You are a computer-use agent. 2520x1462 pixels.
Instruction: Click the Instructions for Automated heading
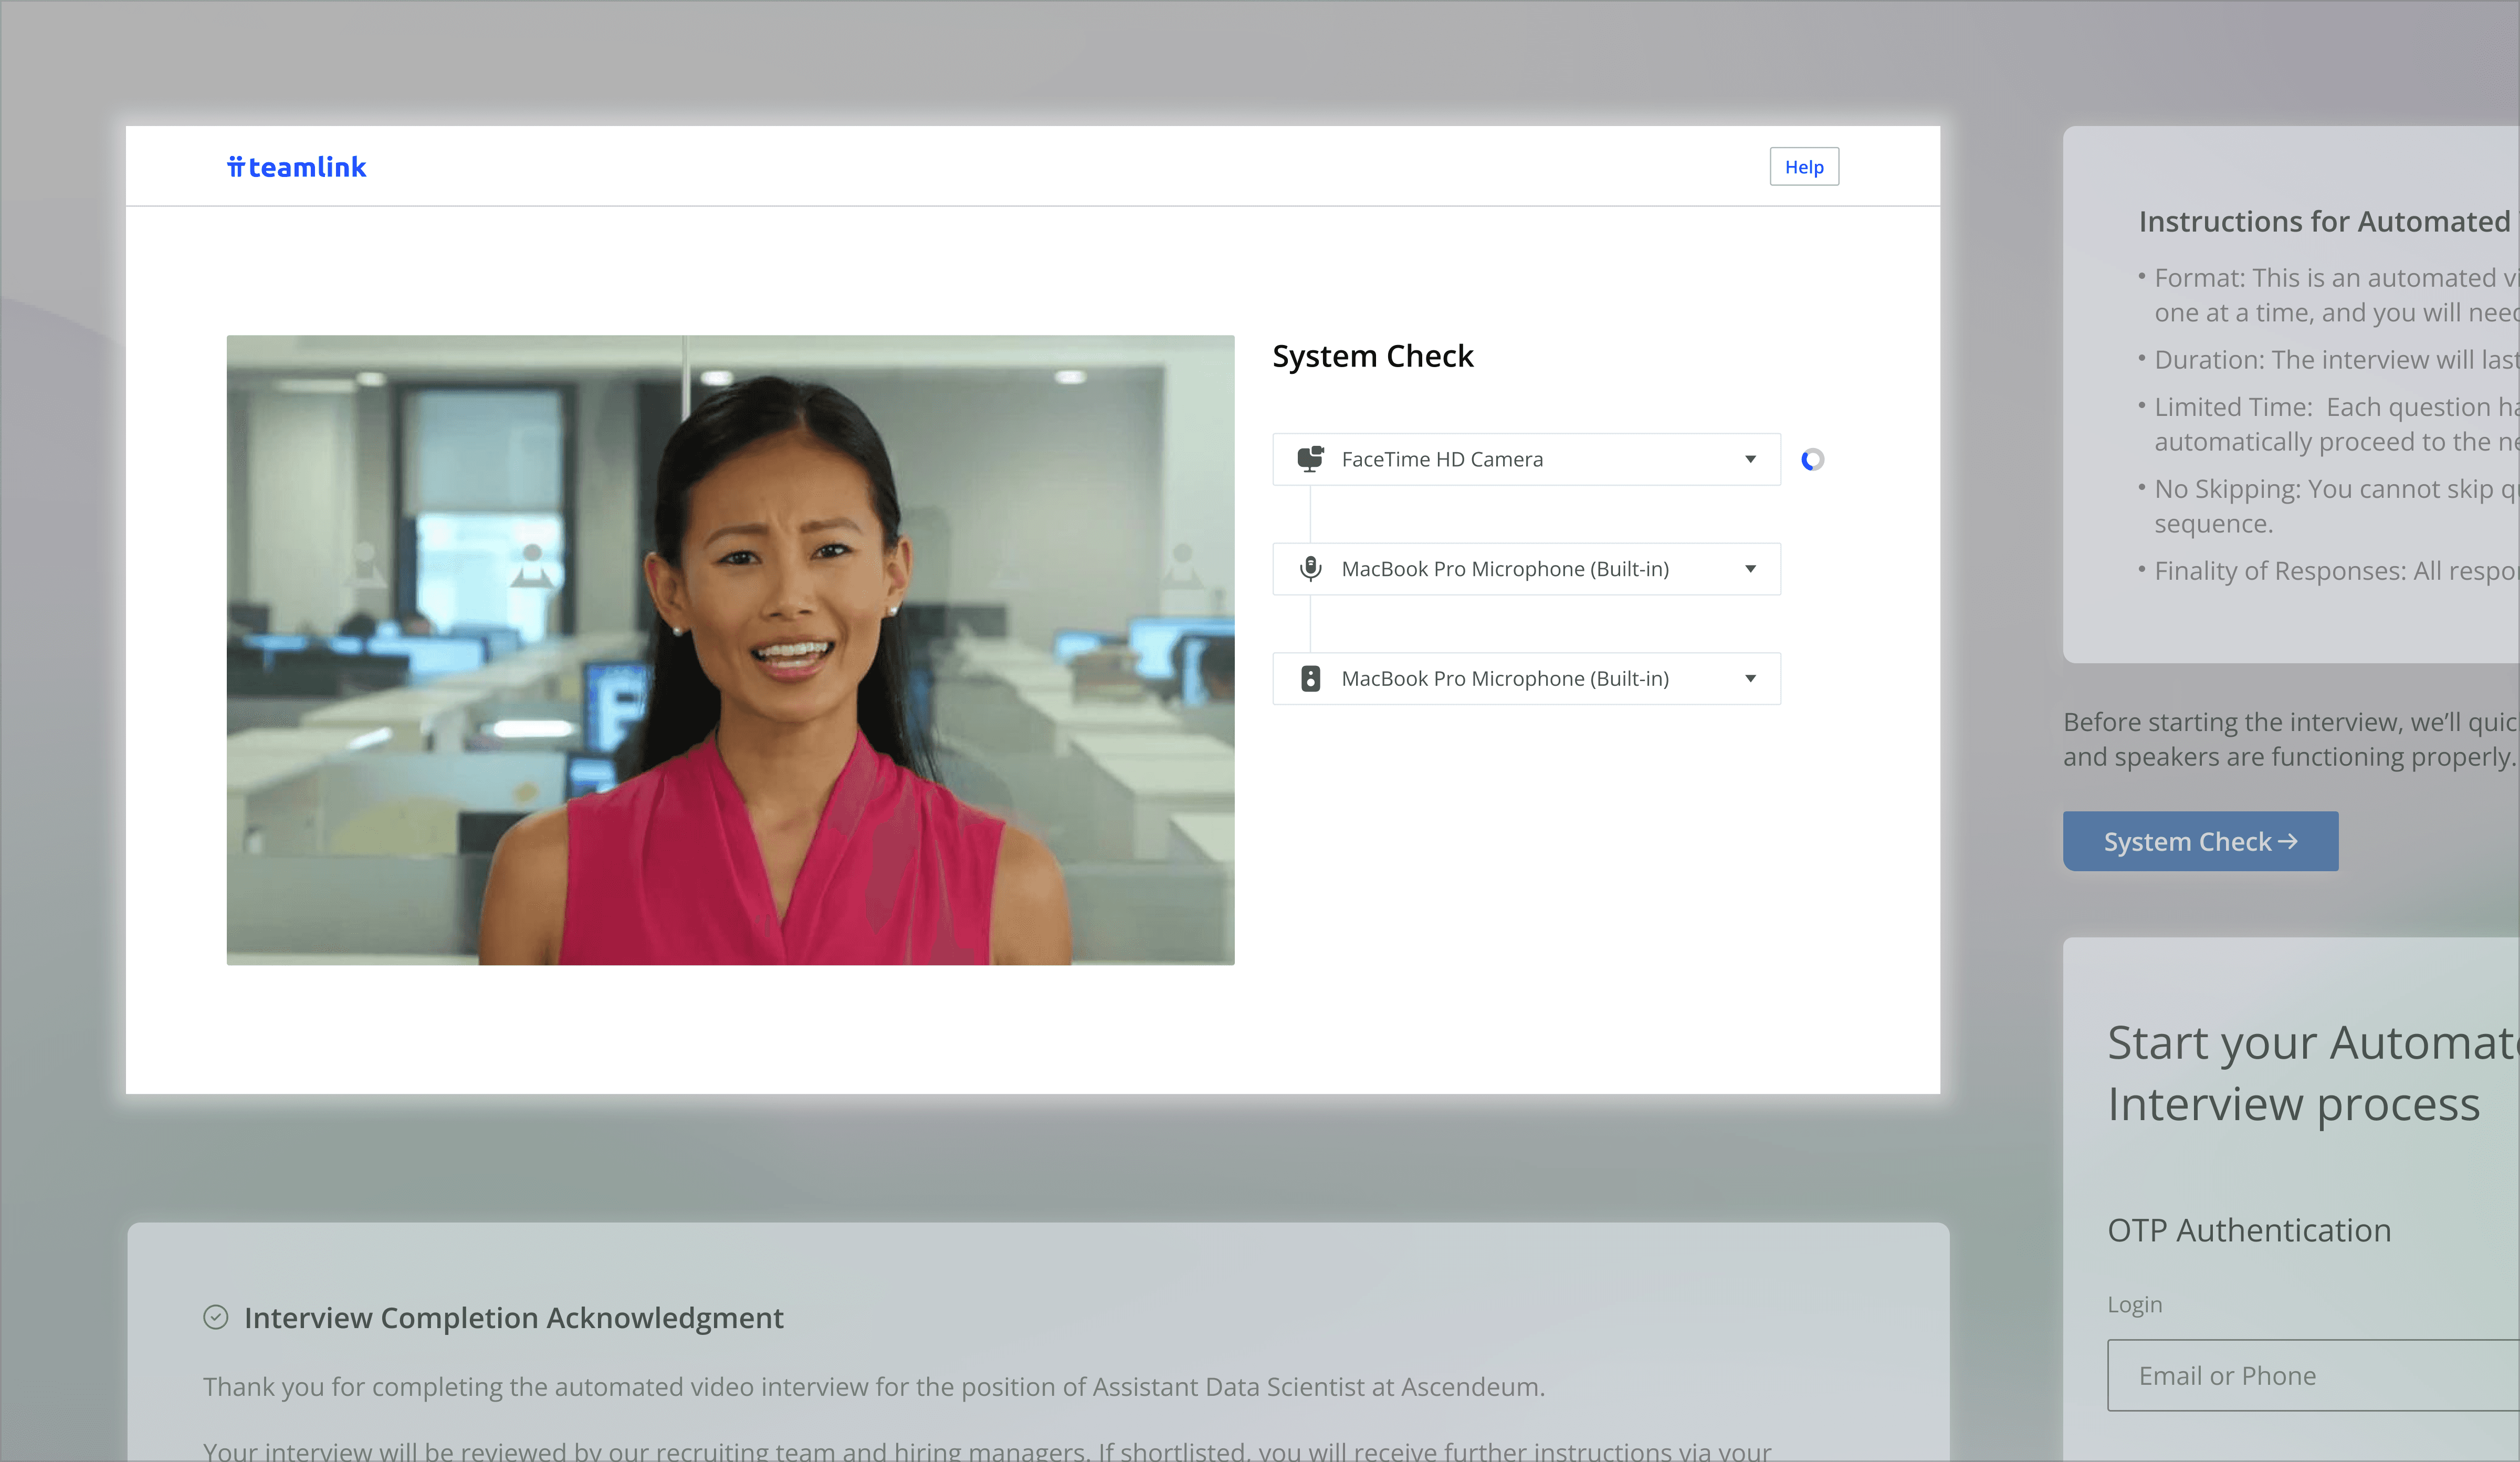2324,221
